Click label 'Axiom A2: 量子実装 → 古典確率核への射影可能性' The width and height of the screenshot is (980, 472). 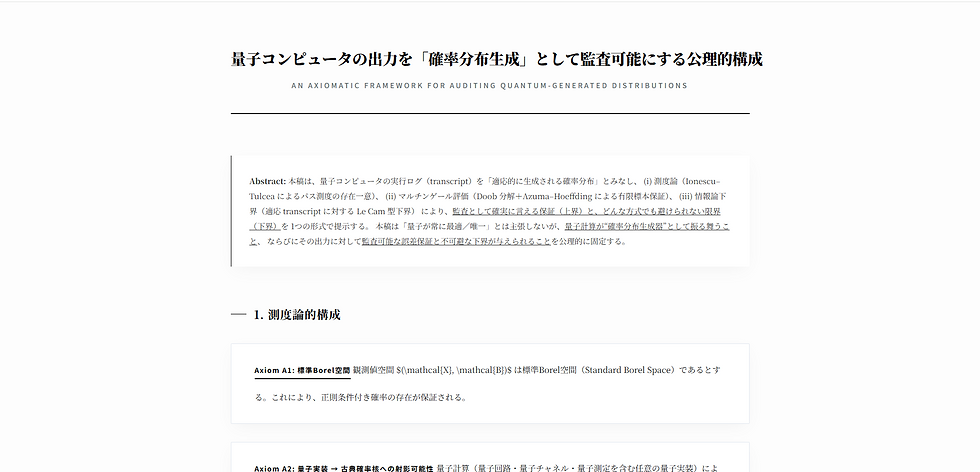tap(344, 468)
